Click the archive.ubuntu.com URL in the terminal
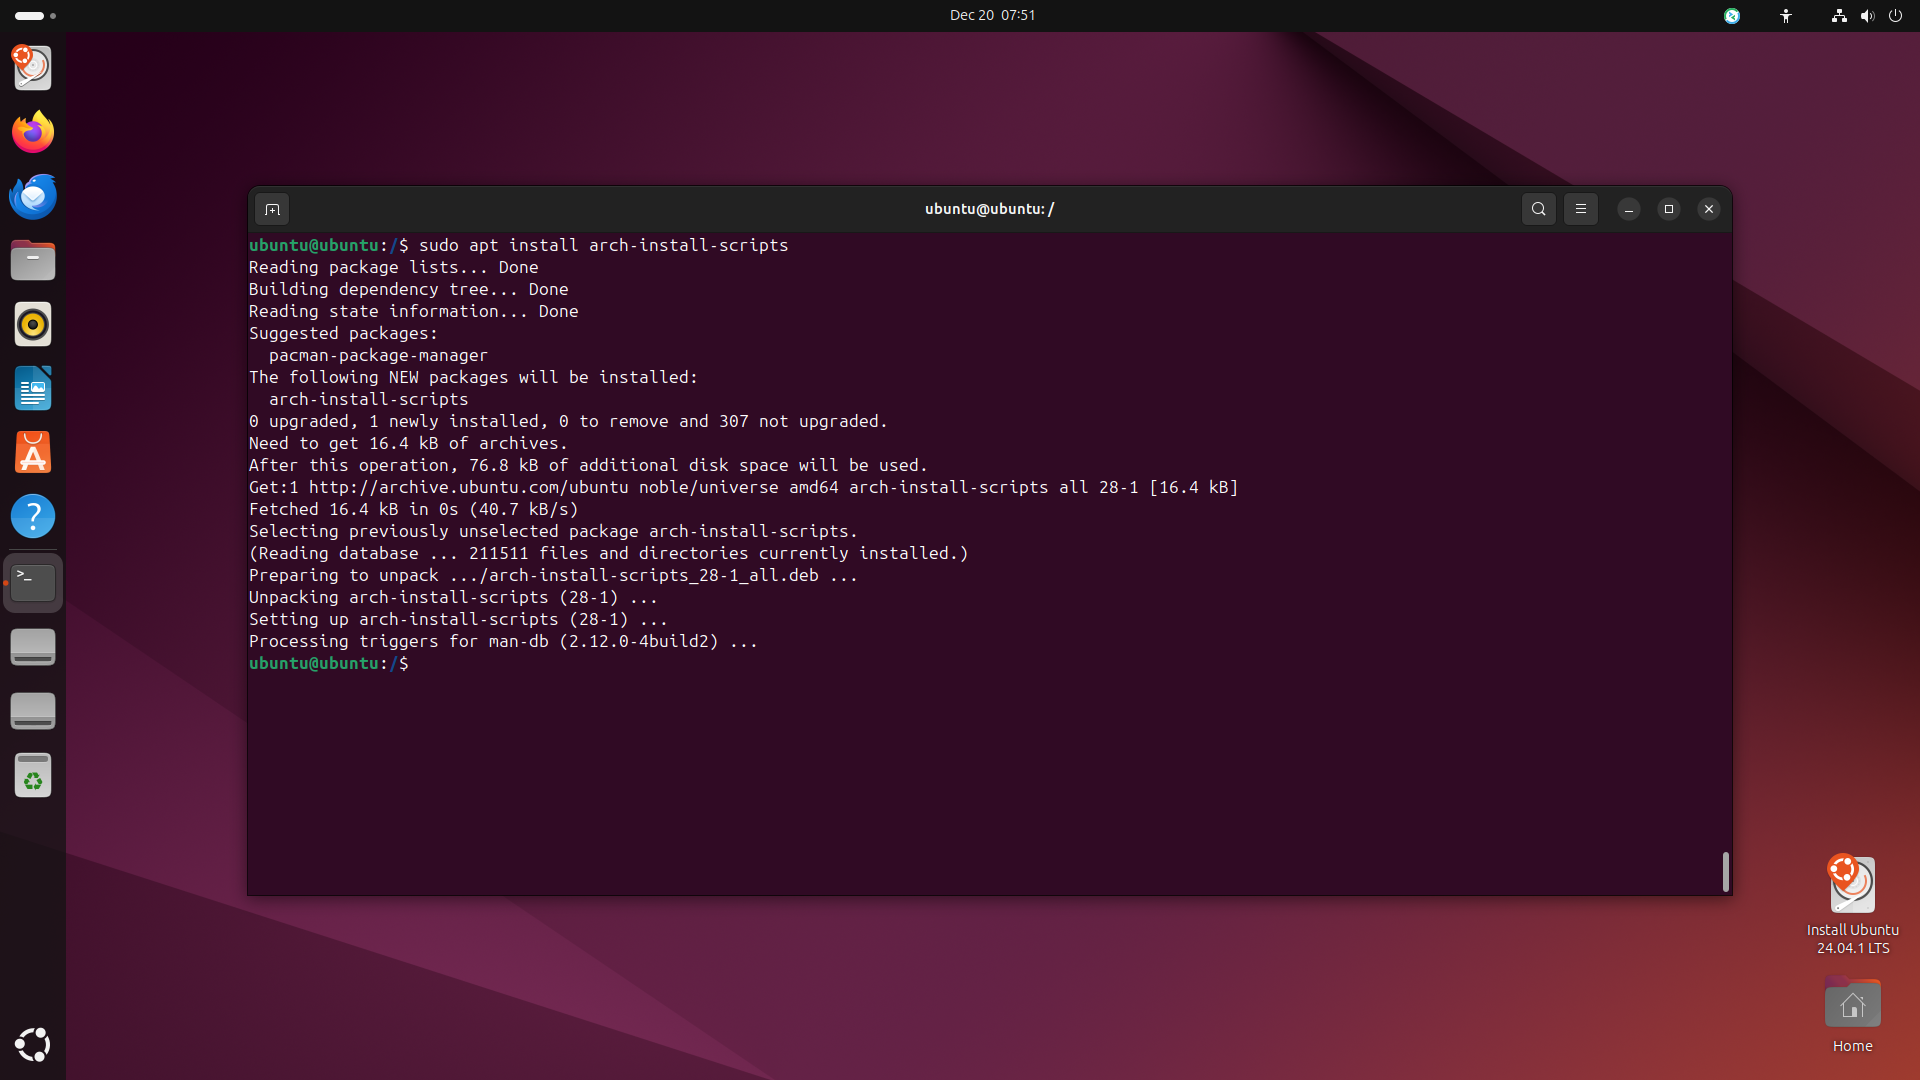This screenshot has height=1080, width=1920. pos(469,487)
